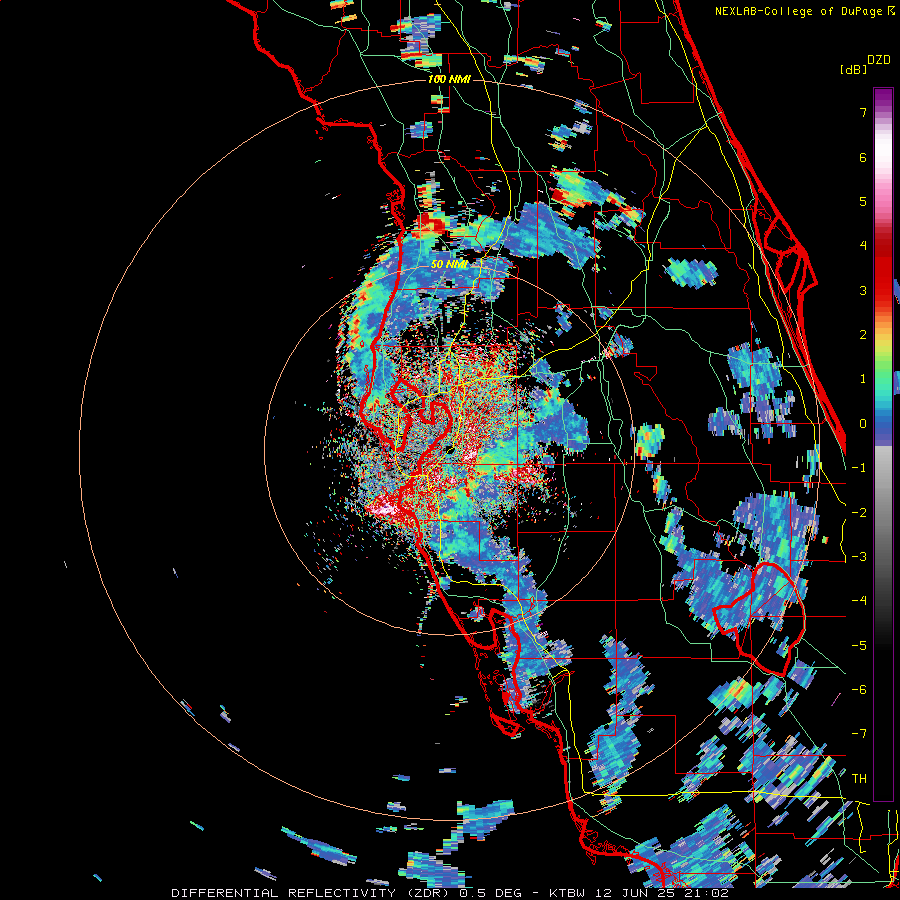Click the 7 value on the dB scale
This screenshot has height=900, width=900.
click(863, 112)
